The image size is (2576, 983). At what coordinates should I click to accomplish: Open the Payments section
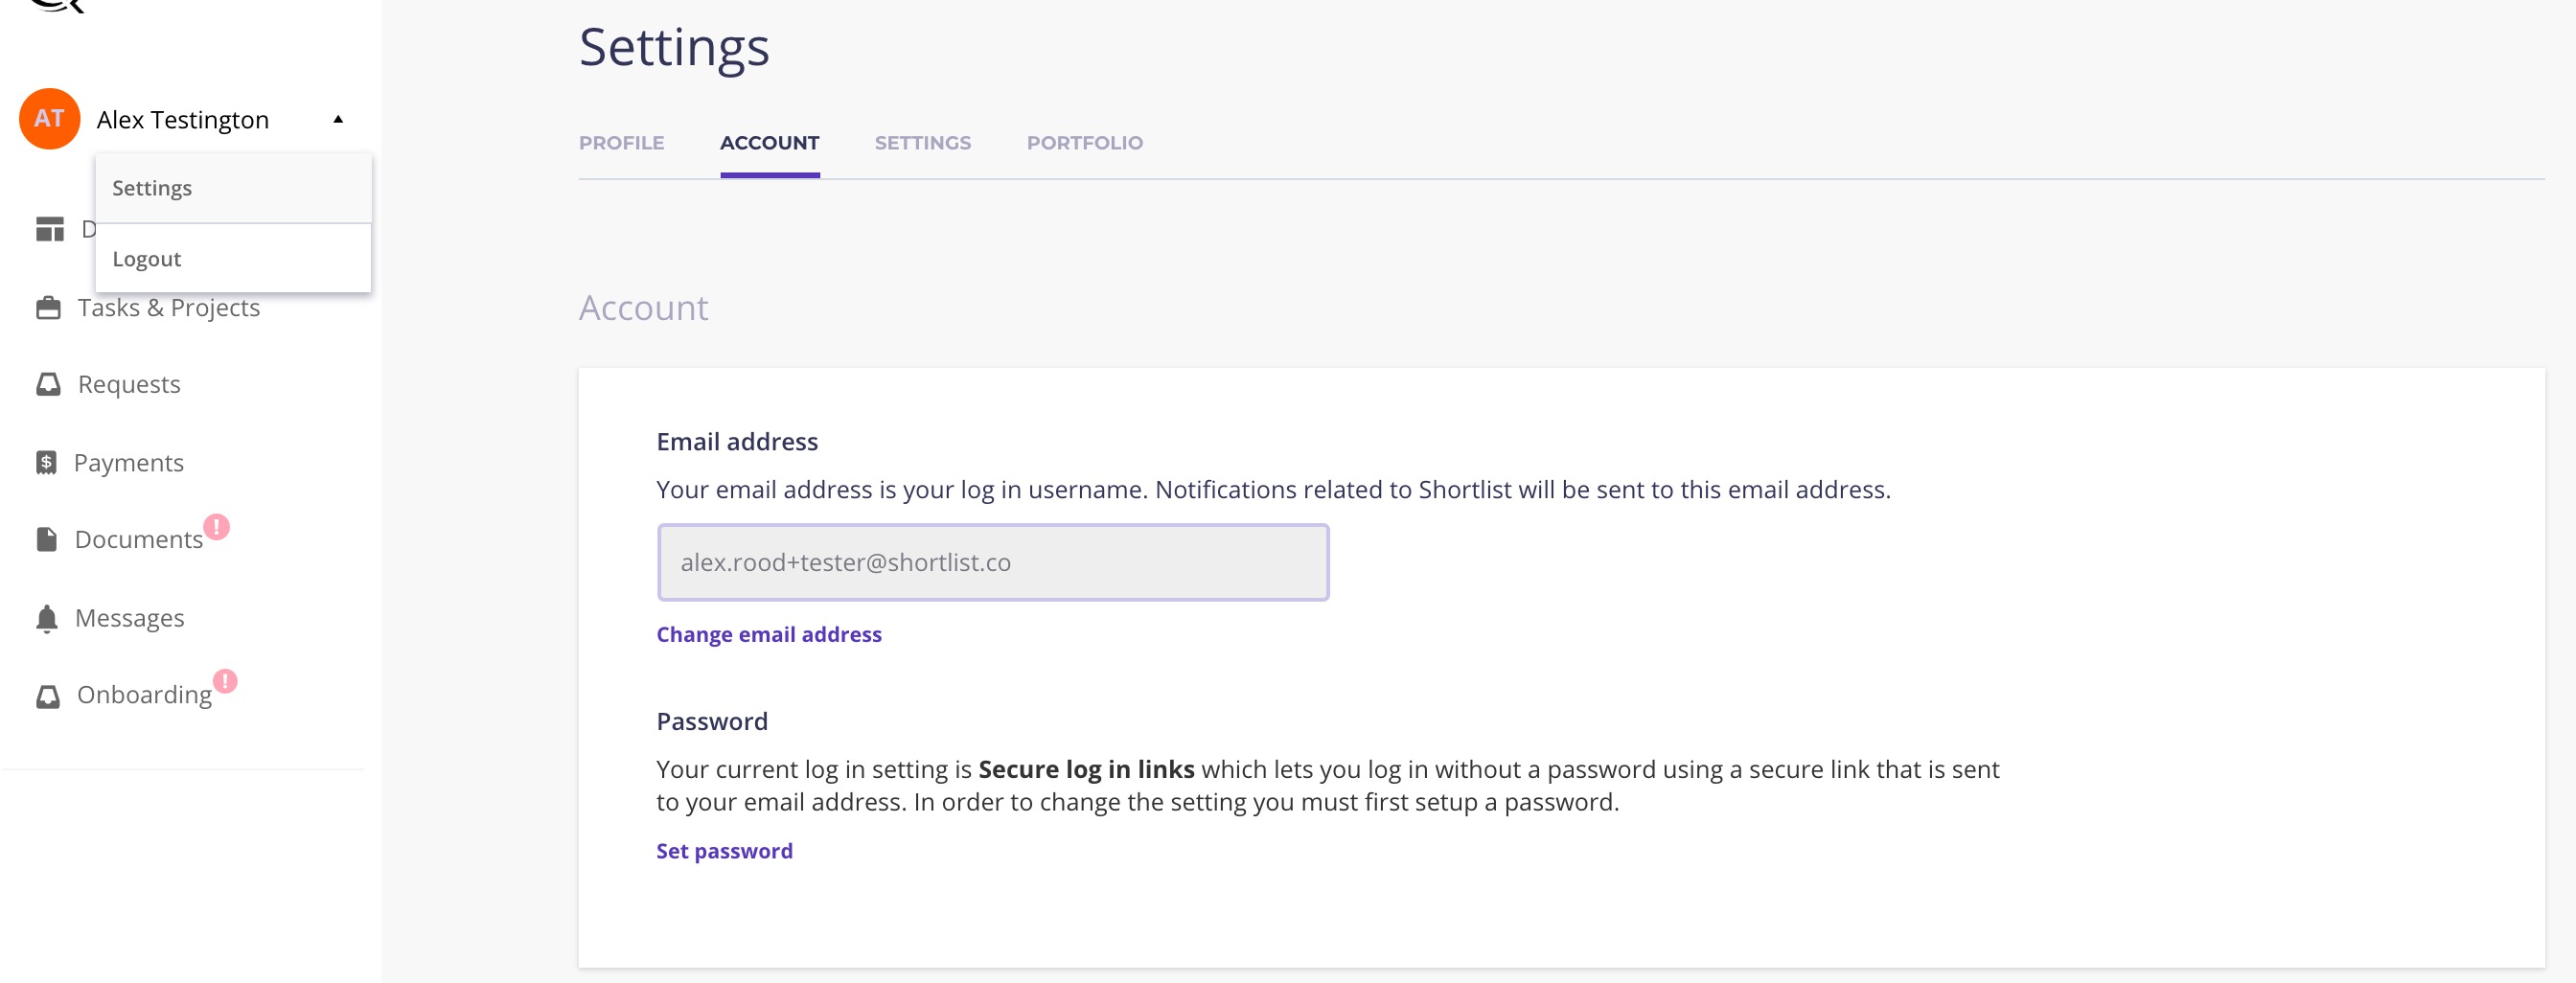pyautogui.click(x=129, y=462)
